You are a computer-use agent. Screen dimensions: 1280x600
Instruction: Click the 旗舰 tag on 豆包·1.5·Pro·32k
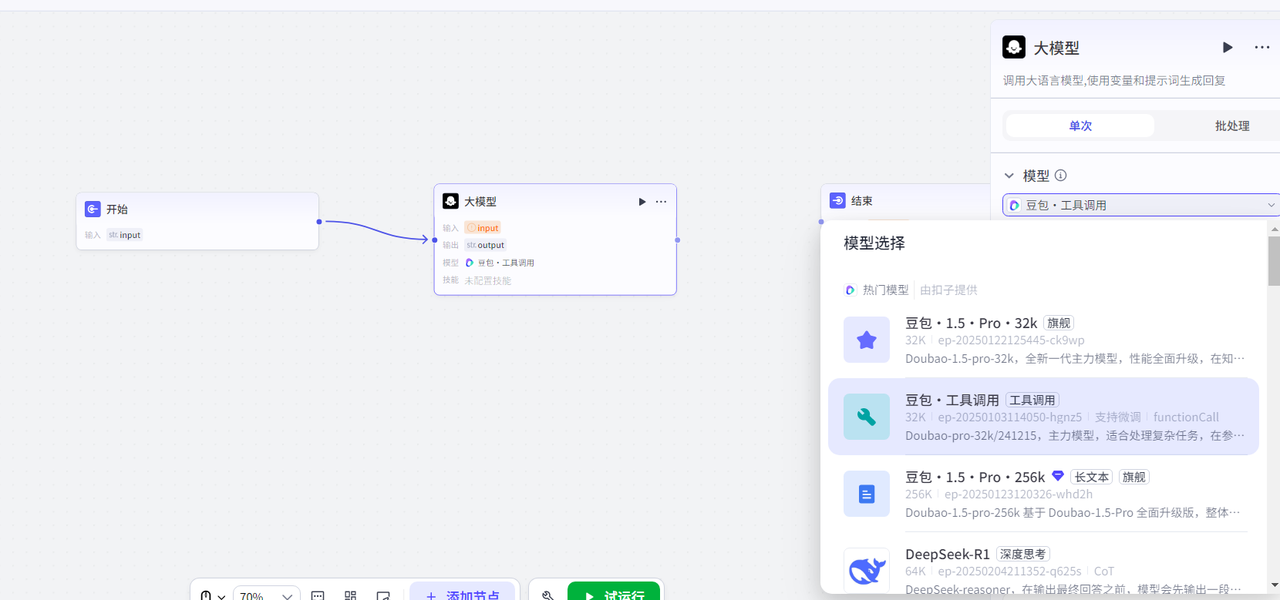(1058, 323)
